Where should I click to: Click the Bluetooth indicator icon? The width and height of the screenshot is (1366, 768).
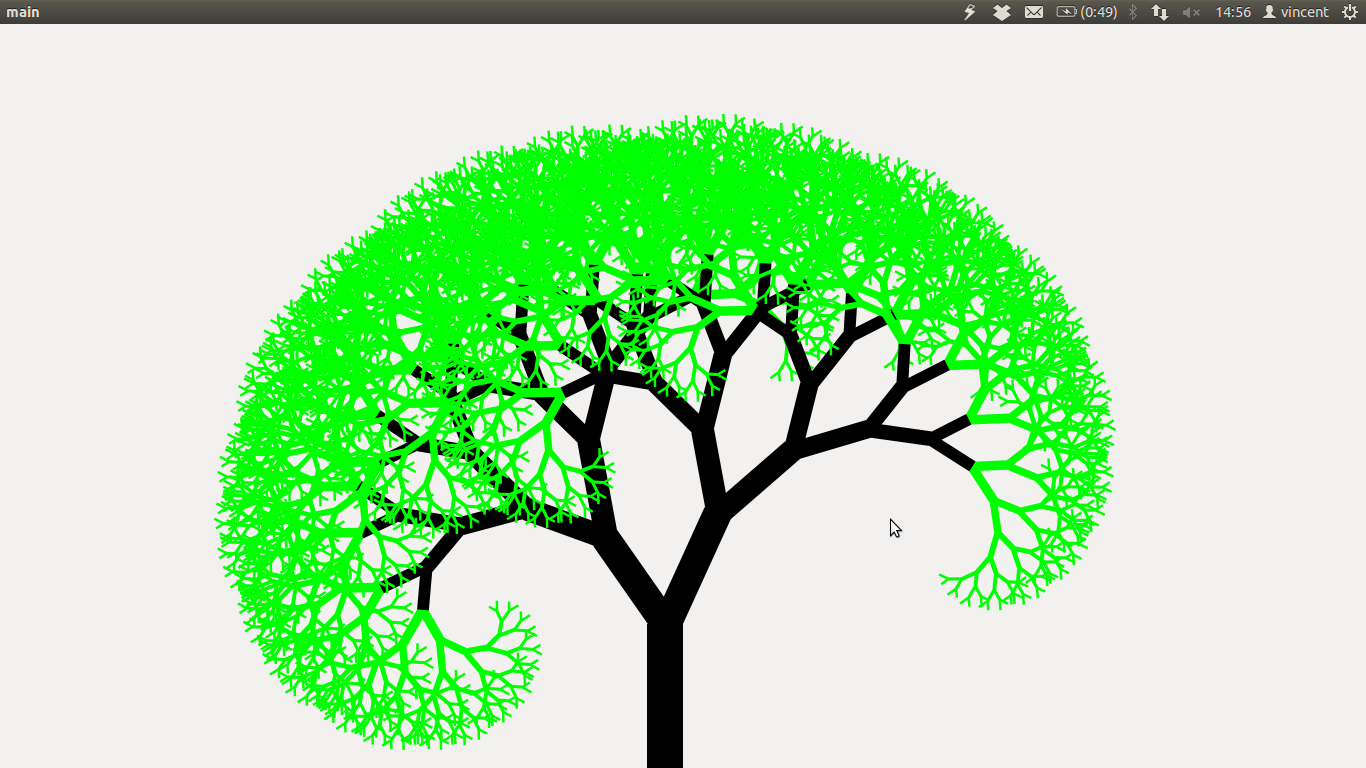click(x=1133, y=12)
